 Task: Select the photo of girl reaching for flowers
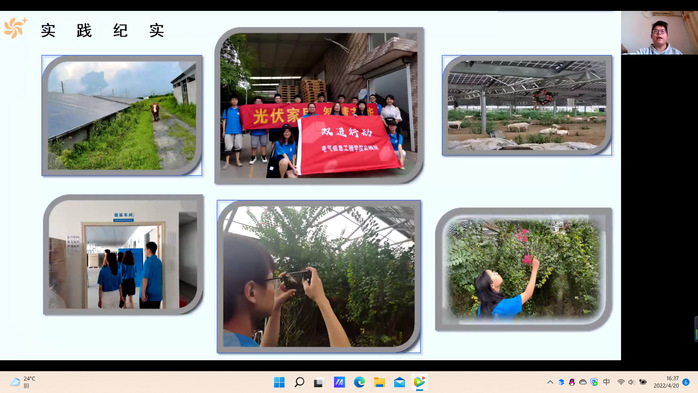[x=524, y=269]
